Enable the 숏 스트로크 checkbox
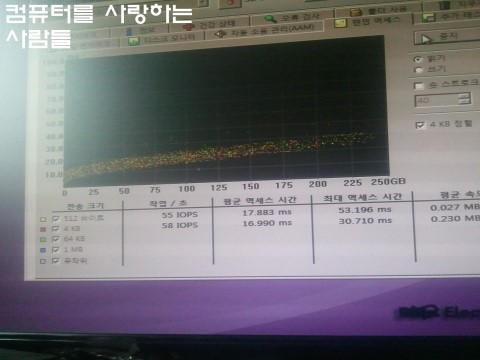Image resolution: width=480 pixels, height=360 pixels. pyautogui.click(x=418, y=86)
